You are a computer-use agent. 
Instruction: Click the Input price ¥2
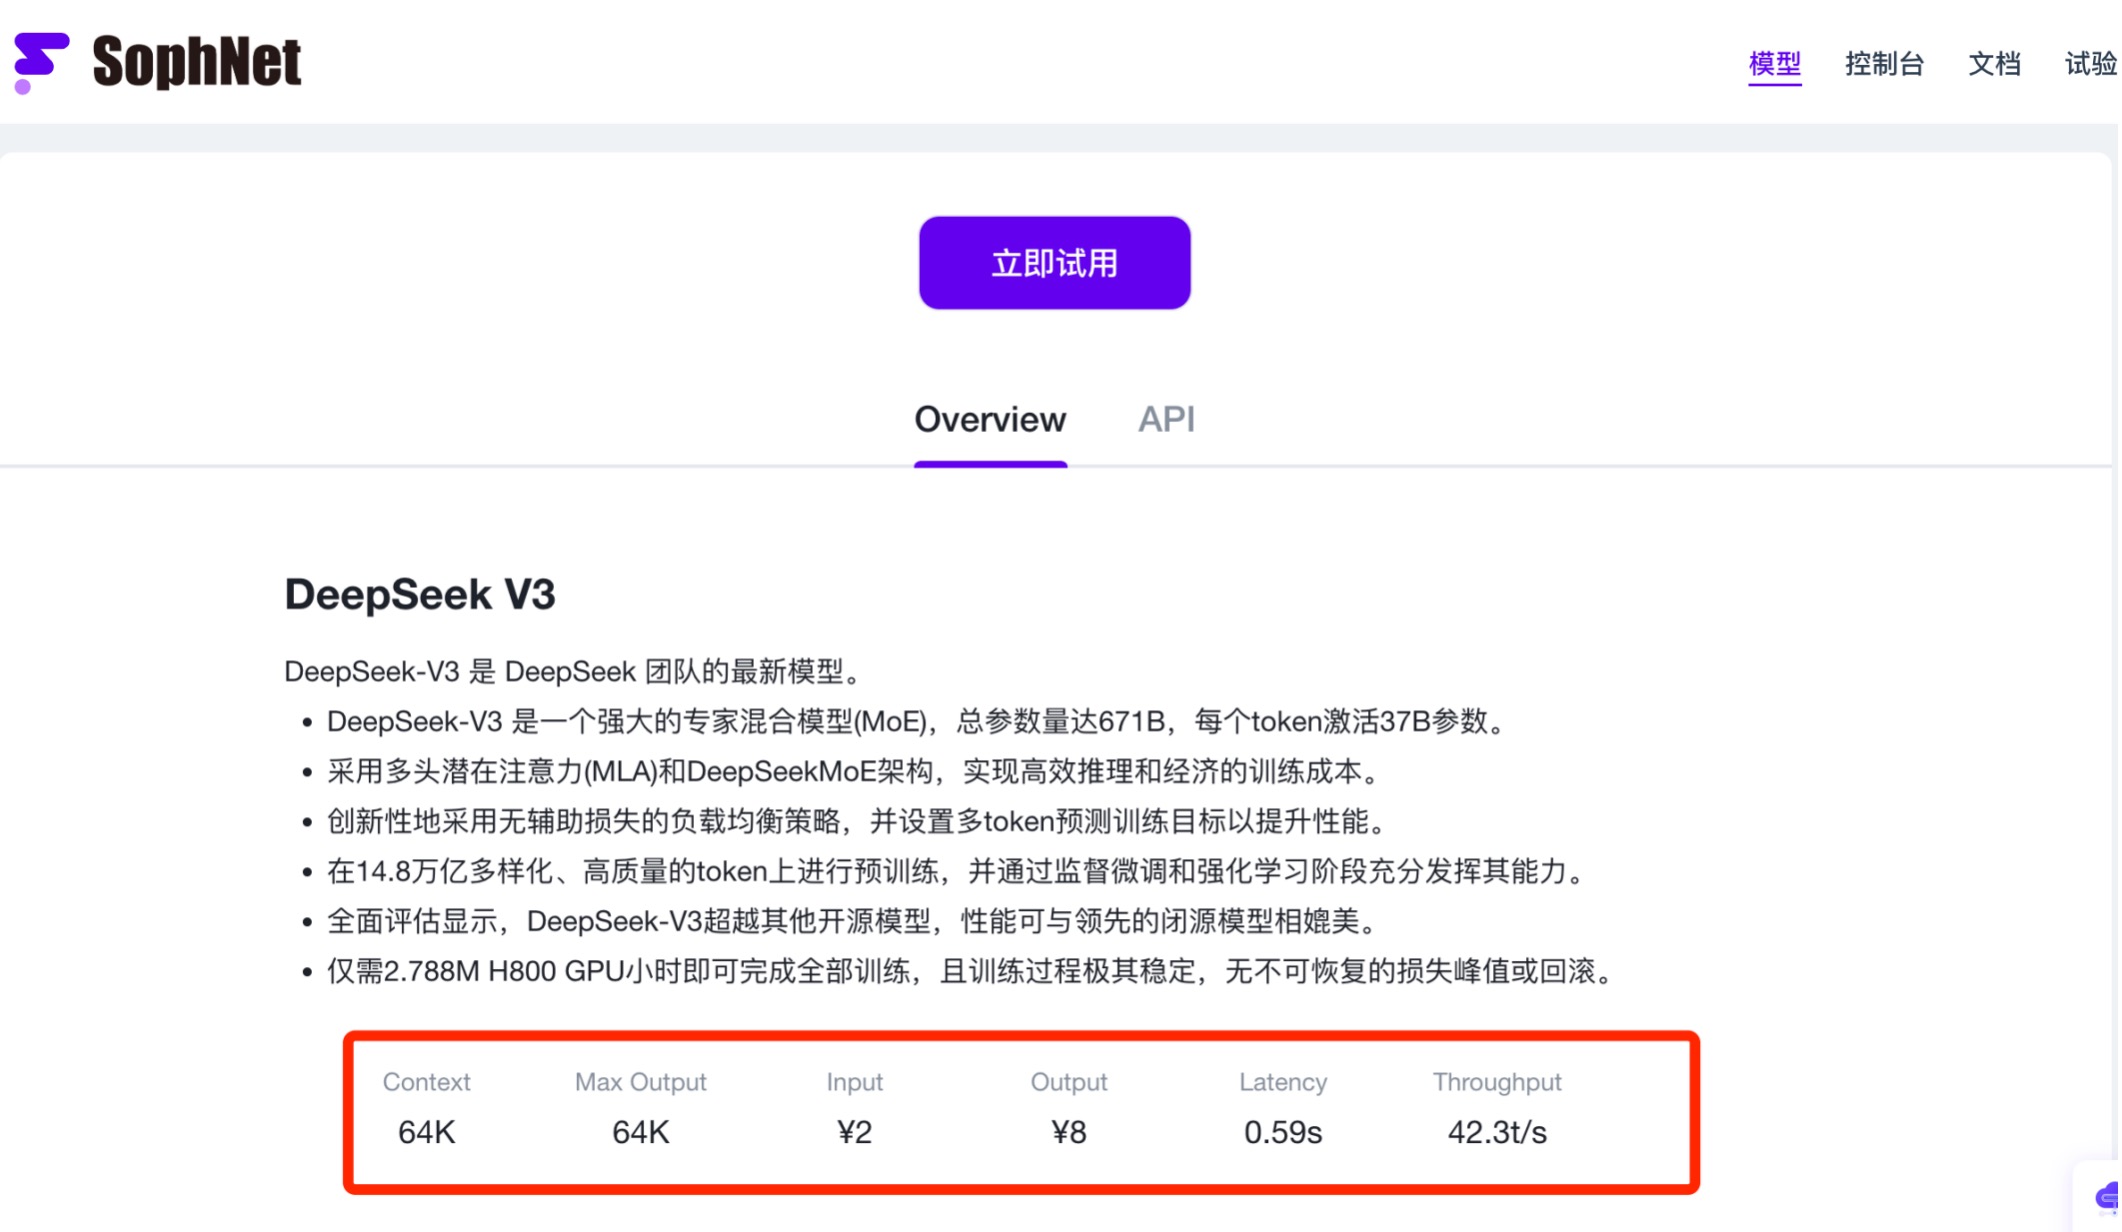pyautogui.click(x=854, y=1132)
